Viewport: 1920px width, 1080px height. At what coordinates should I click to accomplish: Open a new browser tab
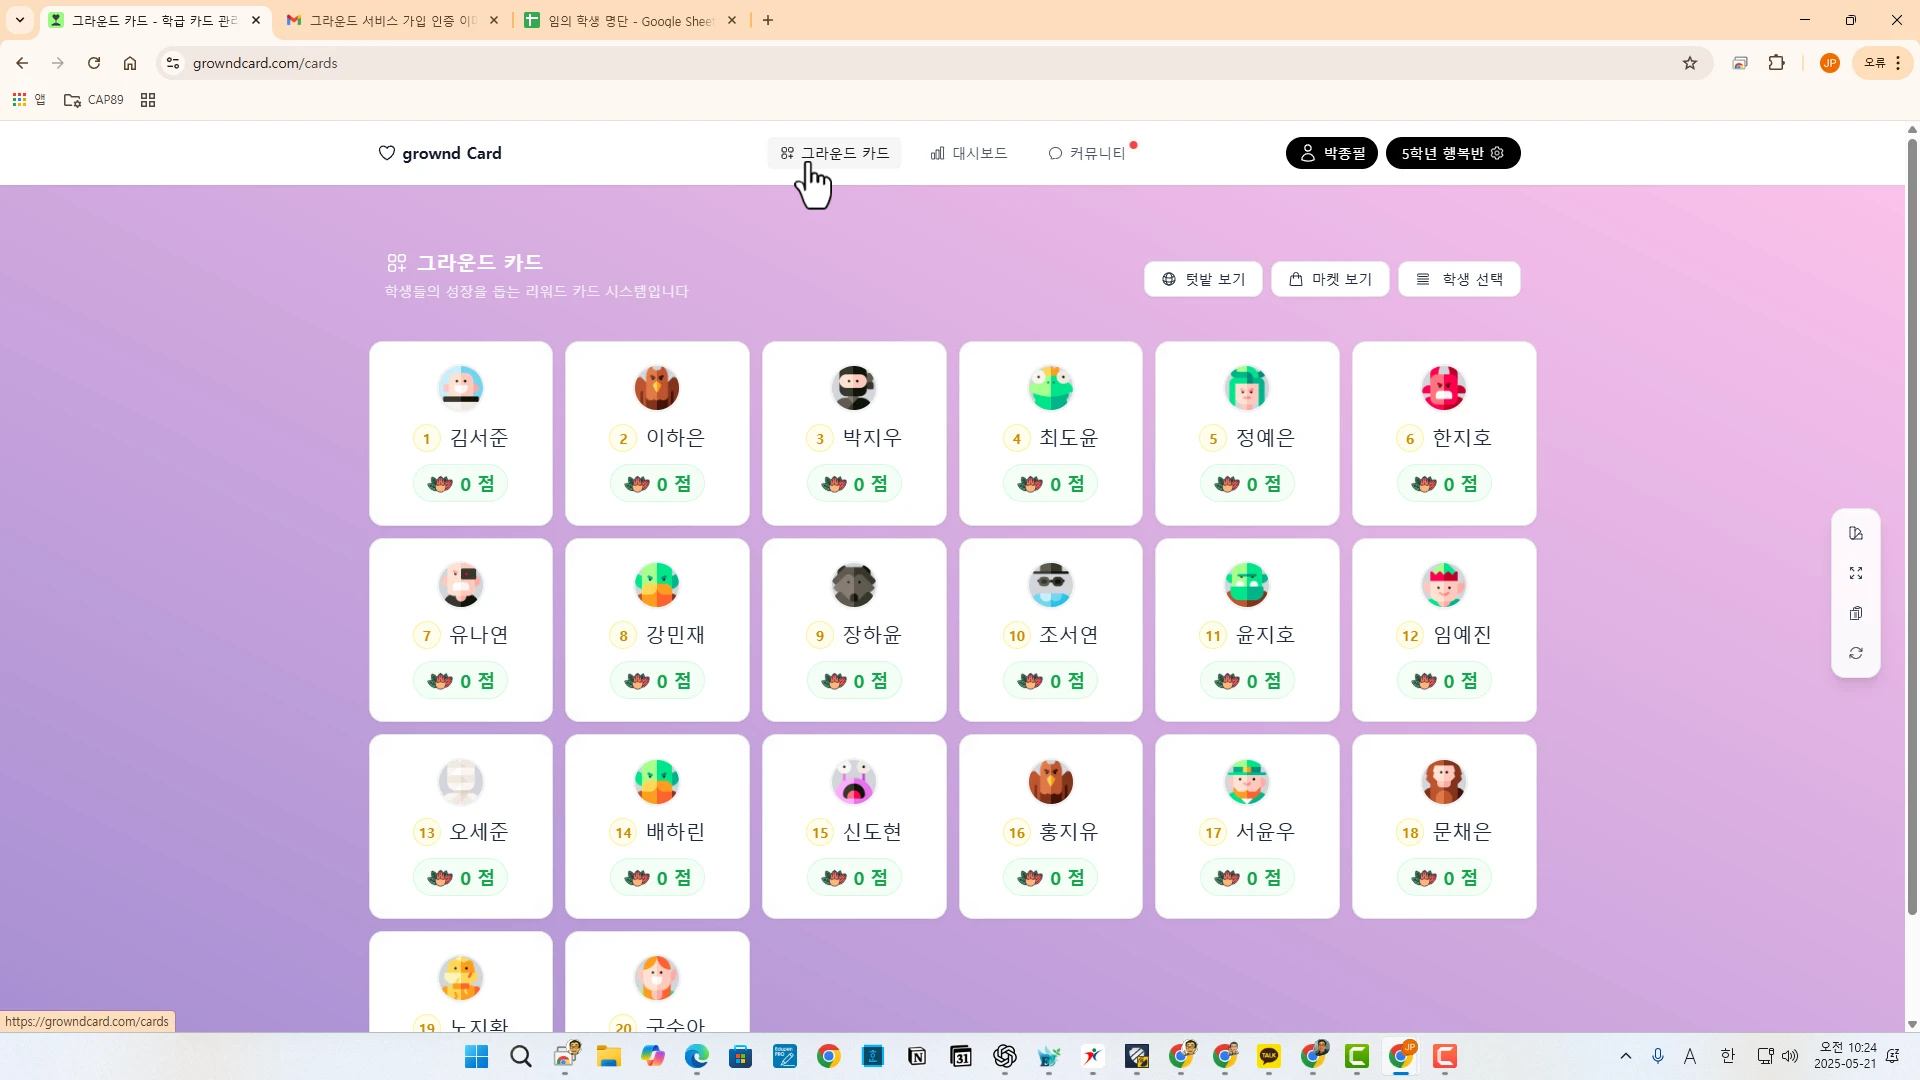(x=768, y=20)
